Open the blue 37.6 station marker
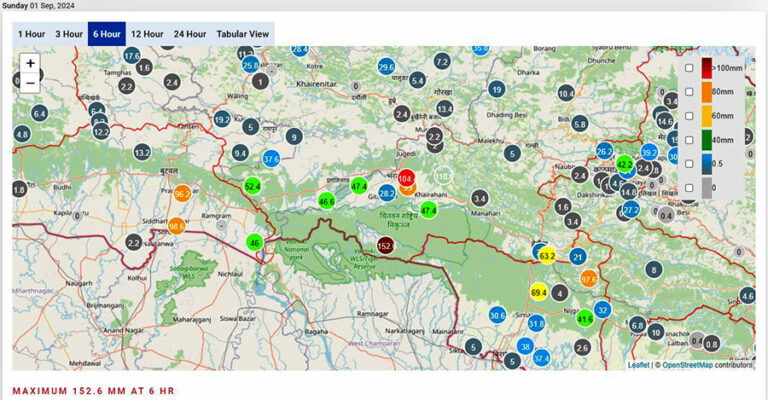 [271, 158]
